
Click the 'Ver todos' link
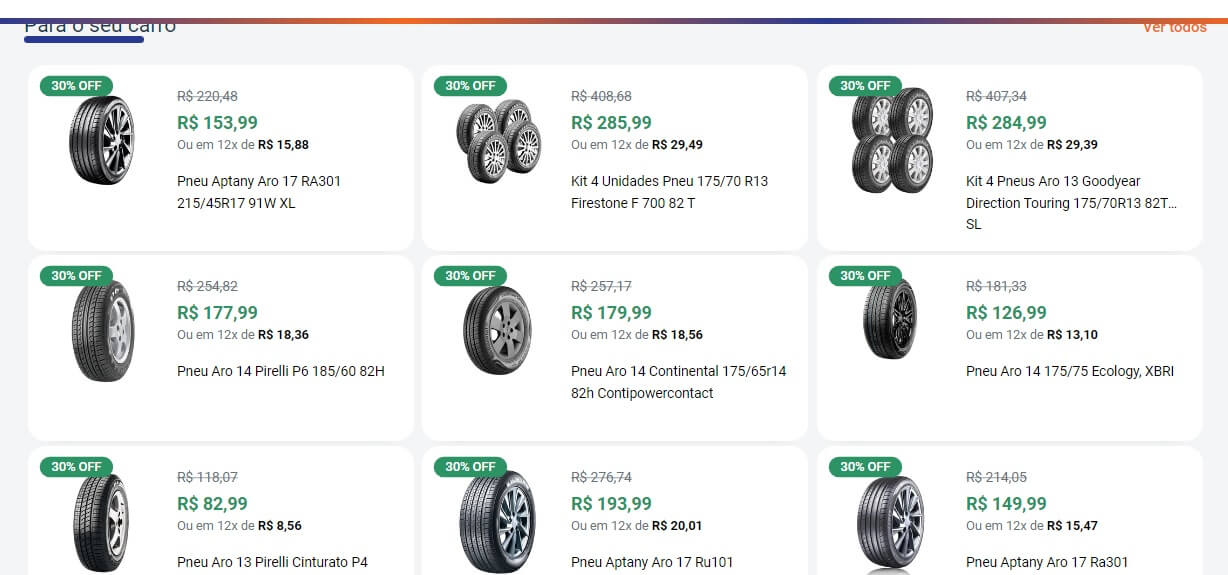pyautogui.click(x=1175, y=27)
